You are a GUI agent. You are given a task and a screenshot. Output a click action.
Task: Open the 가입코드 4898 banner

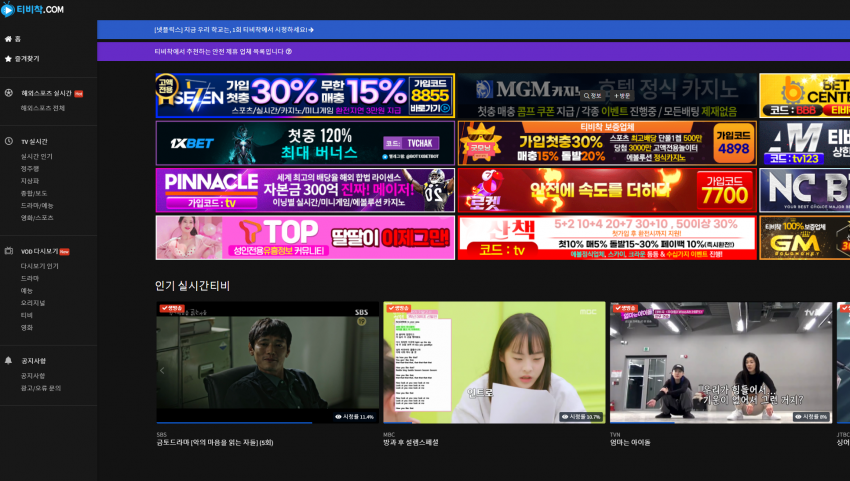[x=607, y=143]
